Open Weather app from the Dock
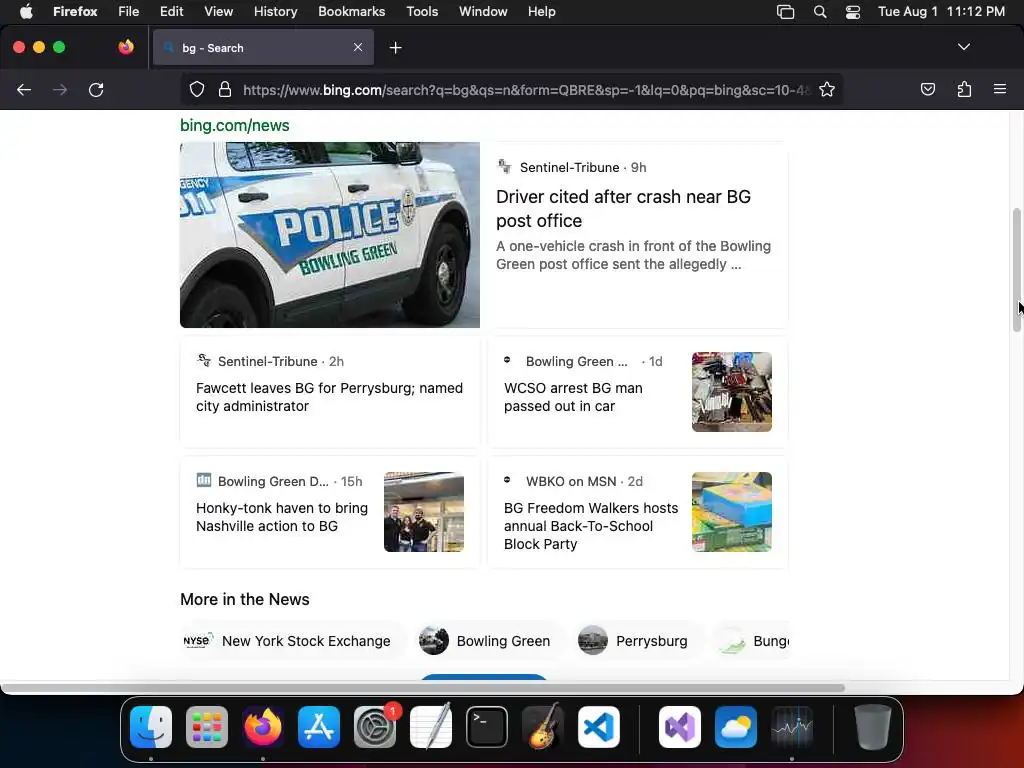The image size is (1024, 768). pyautogui.click(x=735, y=727)
